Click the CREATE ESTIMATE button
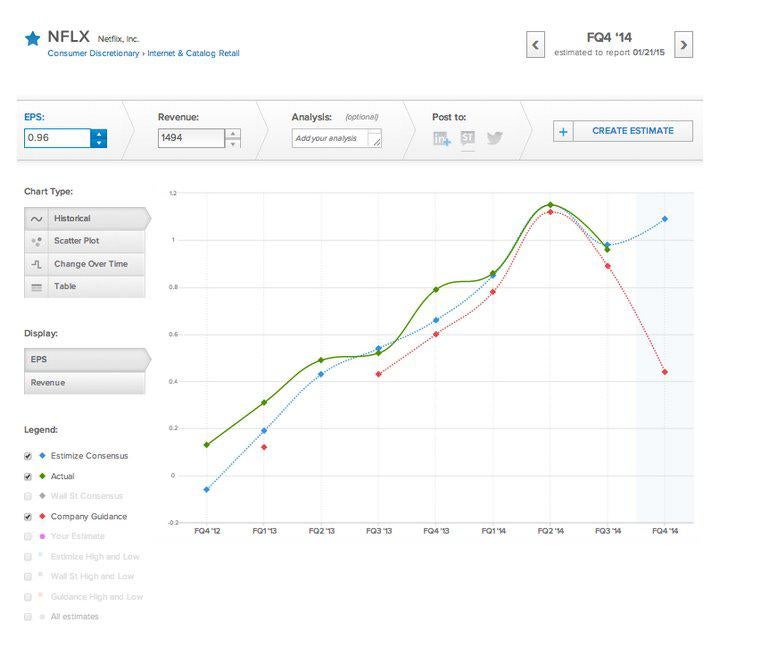The height and width of the screenshot is (651, 776). pyautogui.click(x=632, y=131)
